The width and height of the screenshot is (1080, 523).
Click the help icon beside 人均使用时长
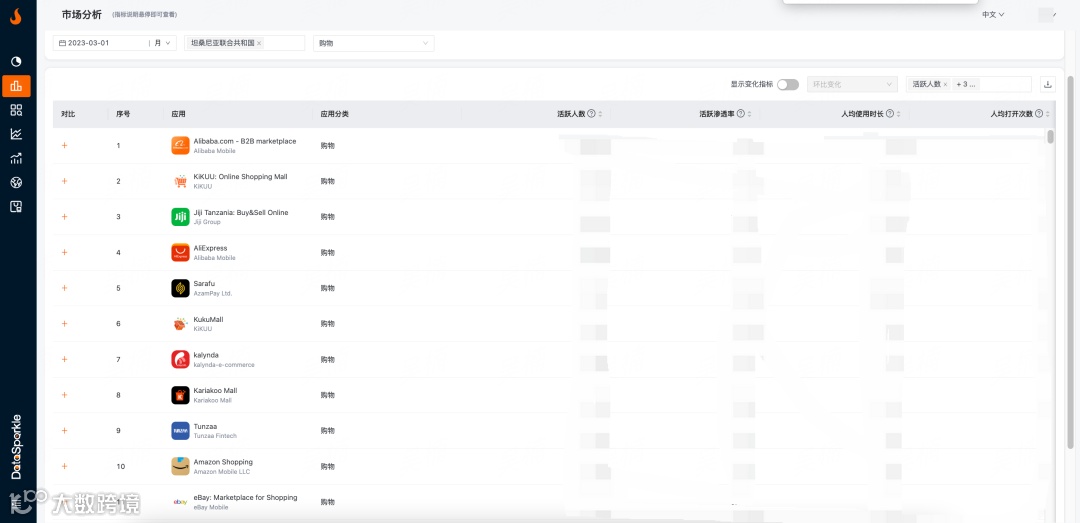click(x=890, y=114)
